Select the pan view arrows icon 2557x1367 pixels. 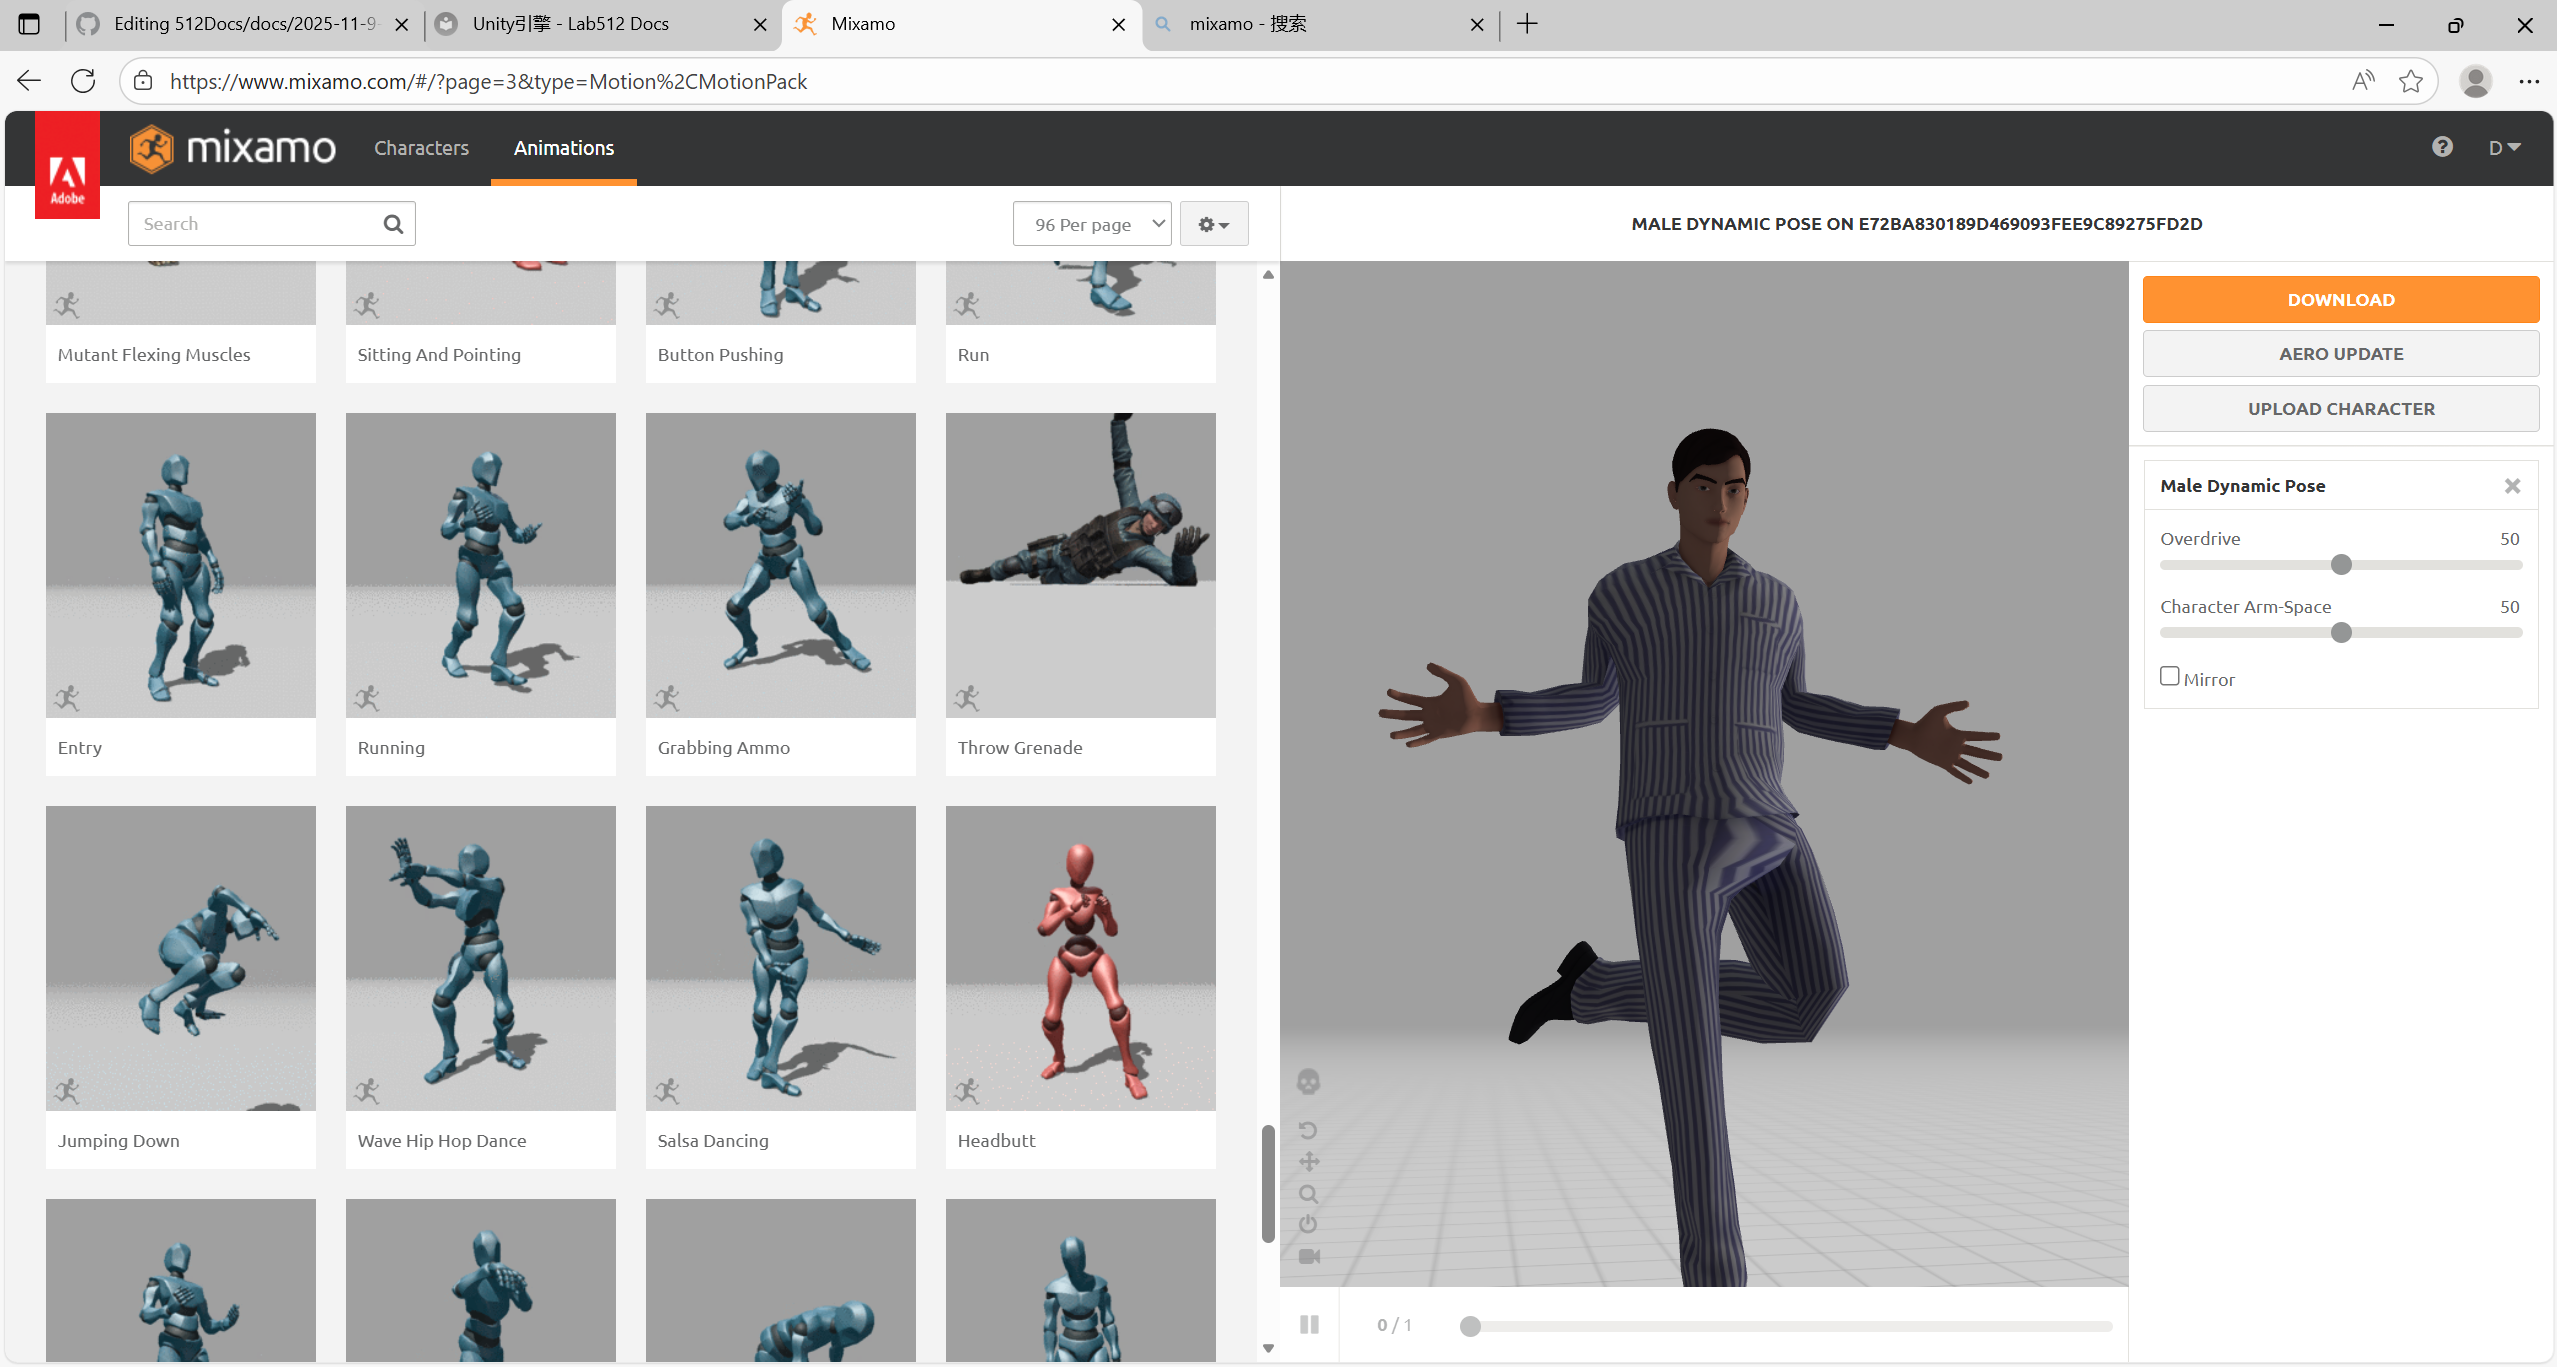tap(1308, 1162)
